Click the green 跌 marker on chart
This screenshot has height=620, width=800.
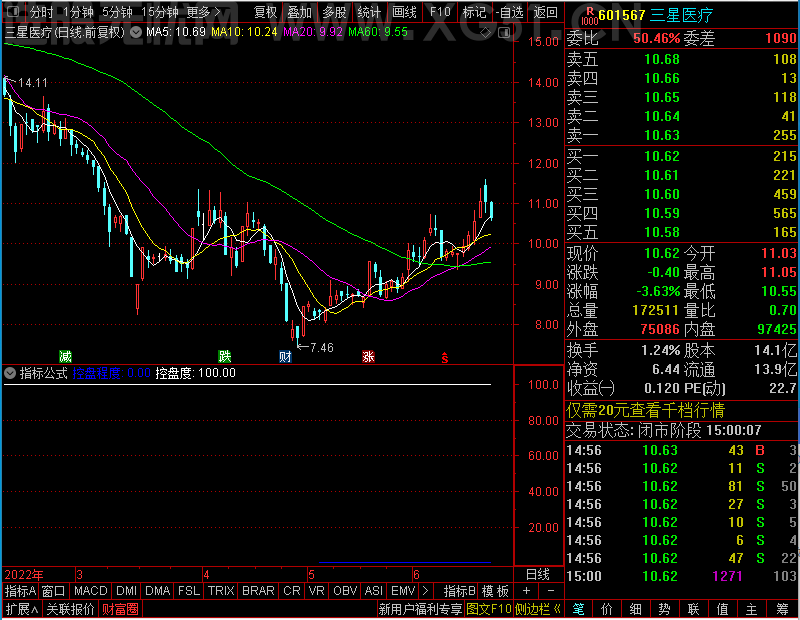tap(224, 356)
